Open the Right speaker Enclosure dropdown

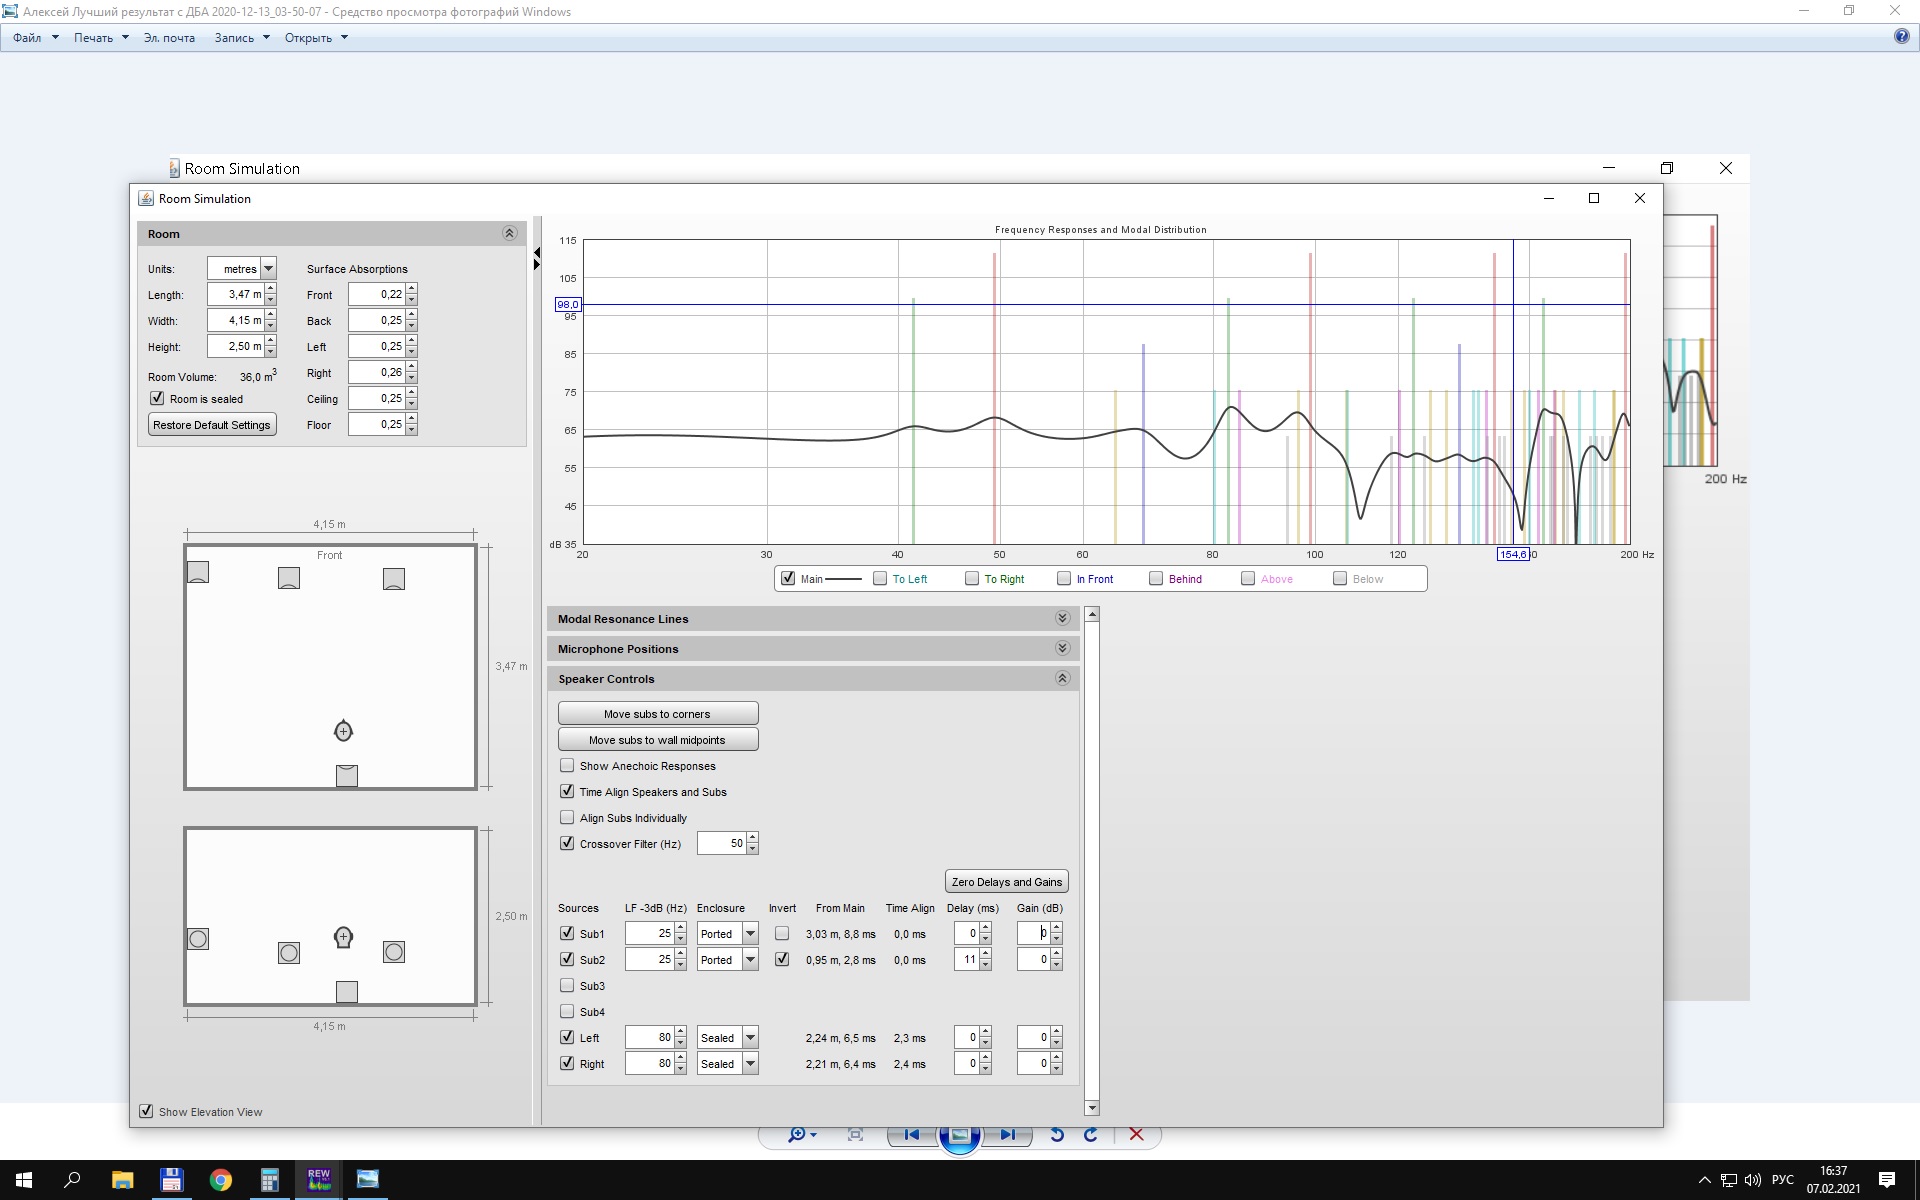750,1063
